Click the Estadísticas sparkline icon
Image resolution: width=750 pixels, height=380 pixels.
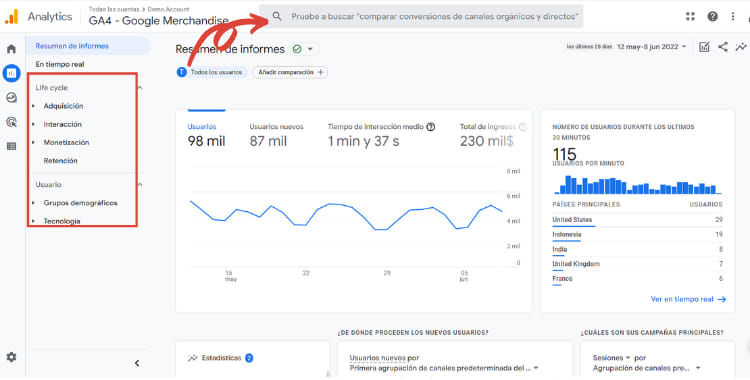point(193,358)
